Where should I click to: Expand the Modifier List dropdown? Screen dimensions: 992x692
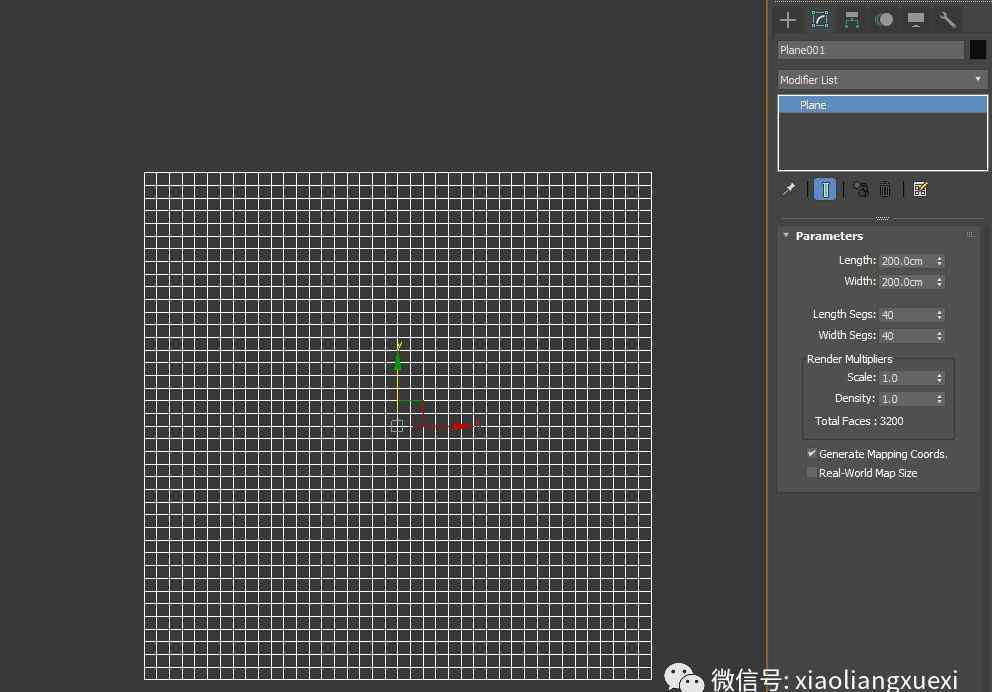[x=882, y=80]
